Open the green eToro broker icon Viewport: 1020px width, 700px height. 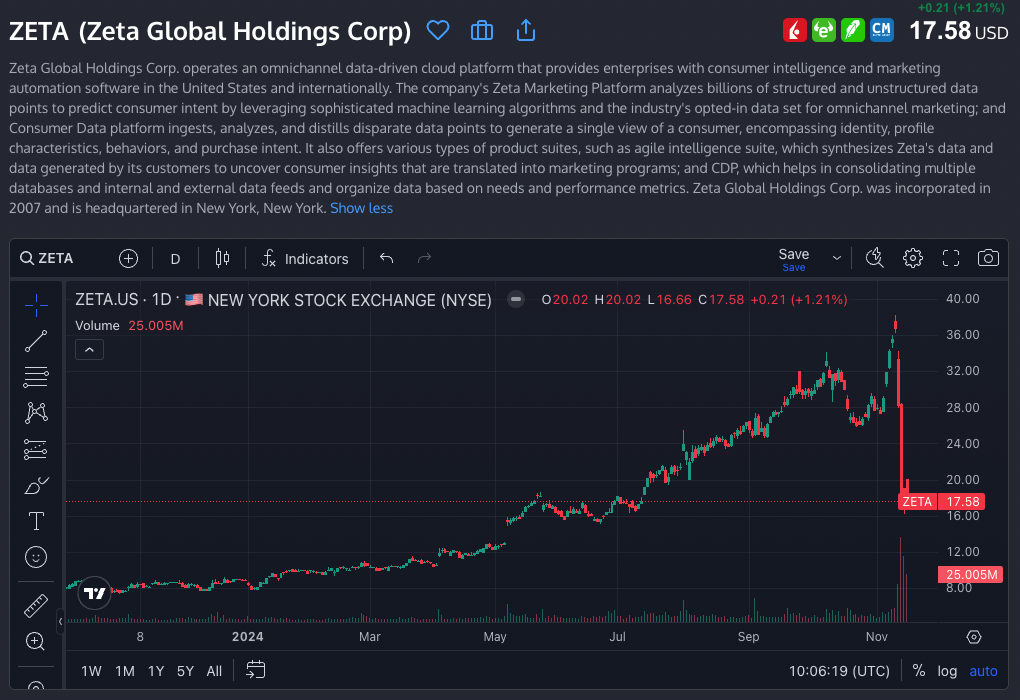pyautogui.click(x=824, y=30)
